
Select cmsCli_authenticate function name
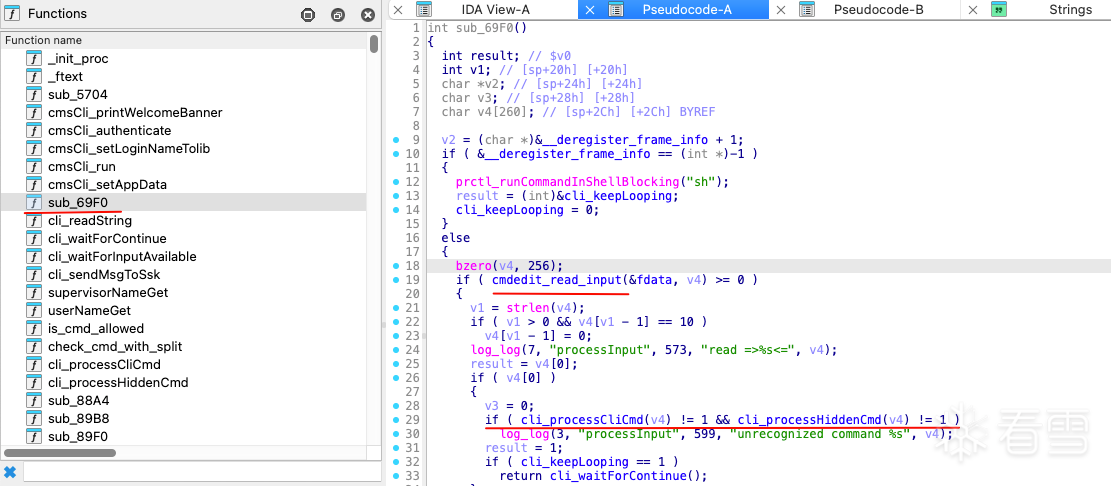(109, 130)
